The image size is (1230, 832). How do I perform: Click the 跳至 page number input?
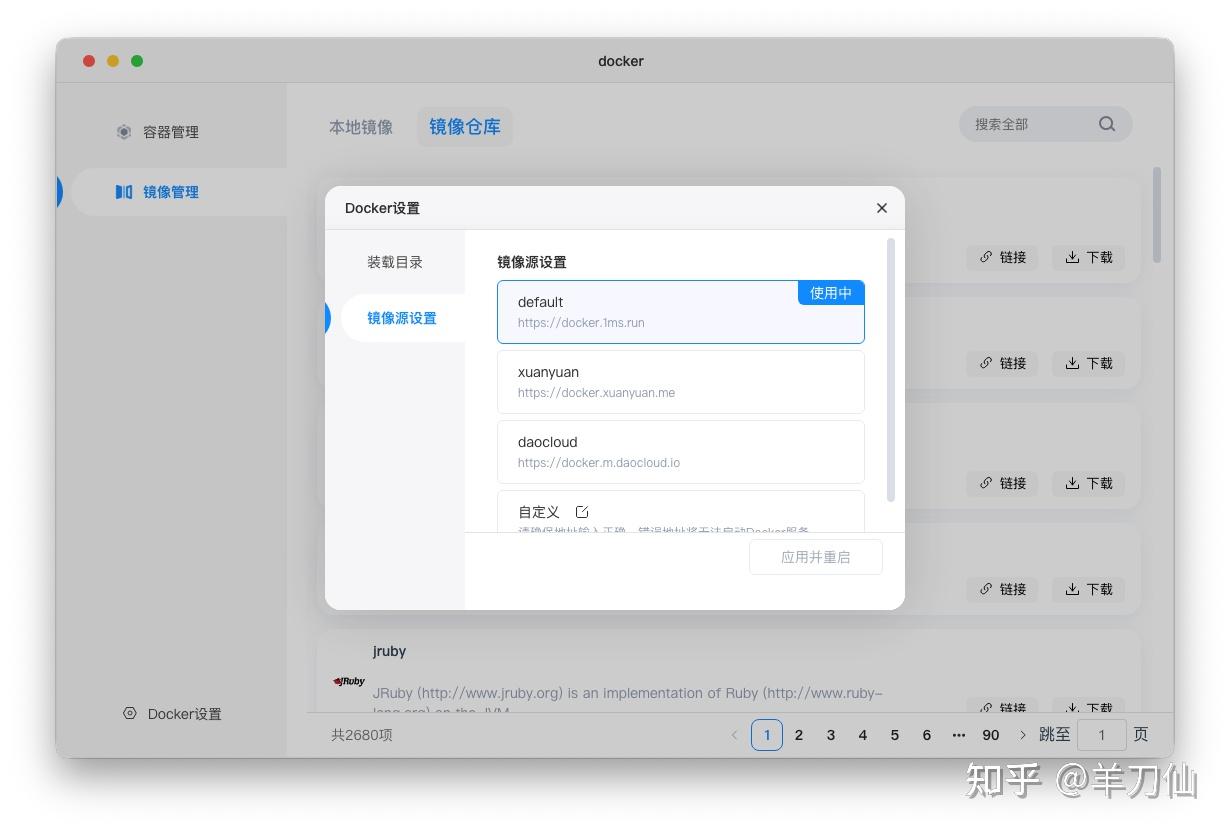click(x=1102, y=735)
